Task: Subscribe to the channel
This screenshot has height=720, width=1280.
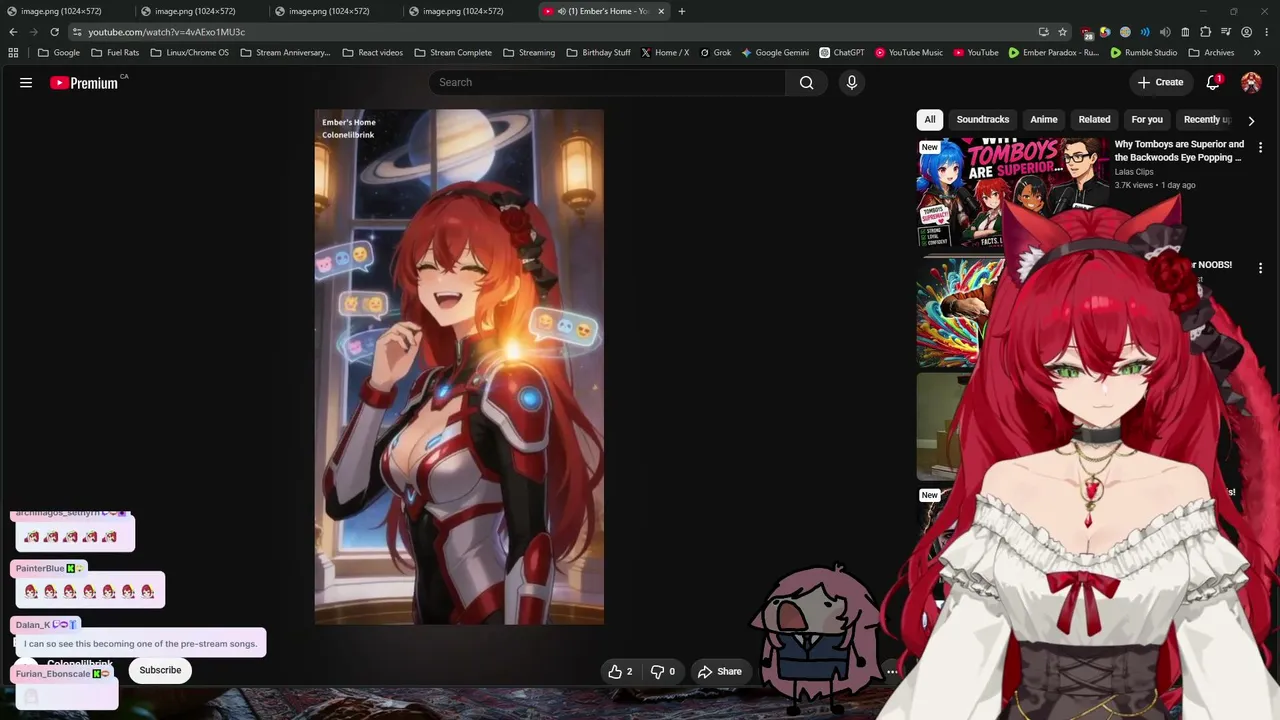Action: coord(160,670)
